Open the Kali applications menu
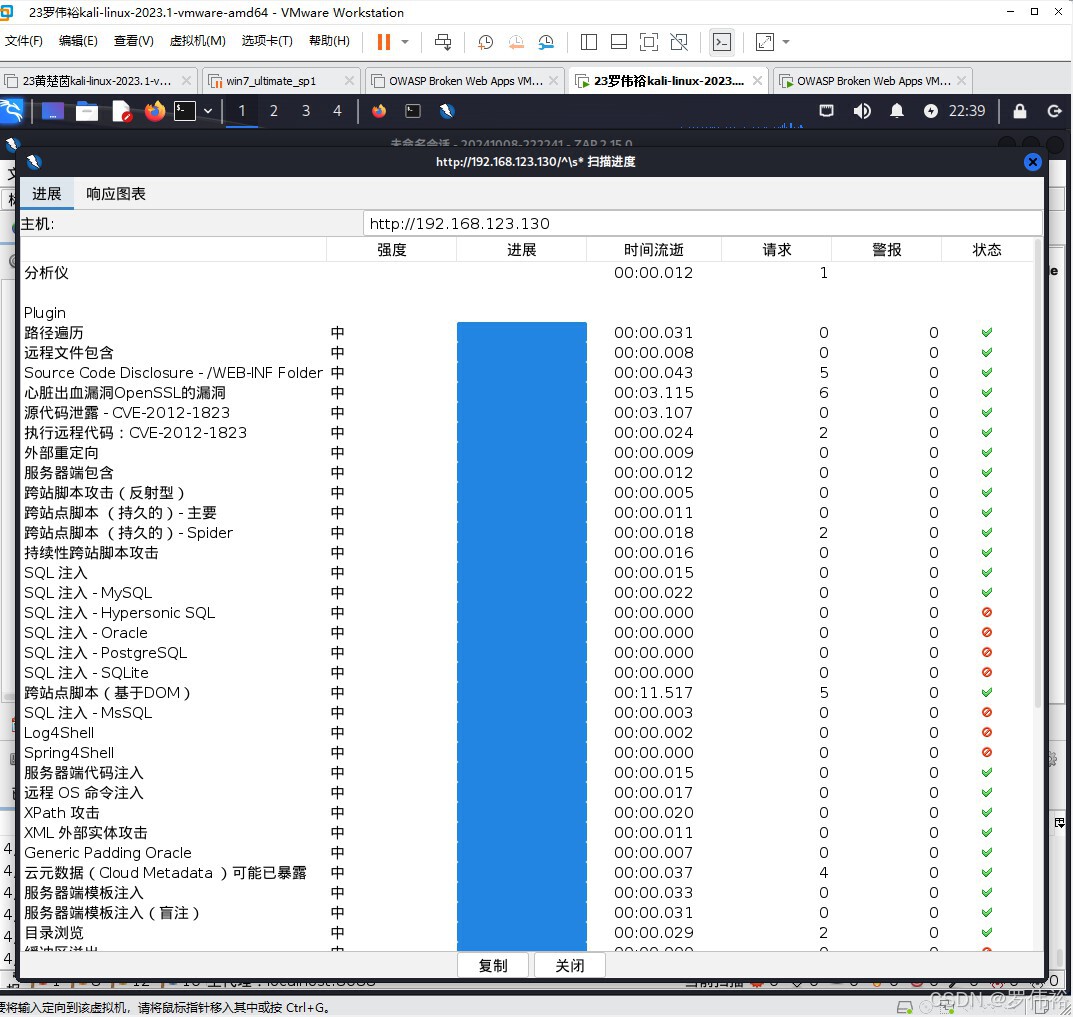This screenshot has width=1073, height=1017. (x=12, y=111)
